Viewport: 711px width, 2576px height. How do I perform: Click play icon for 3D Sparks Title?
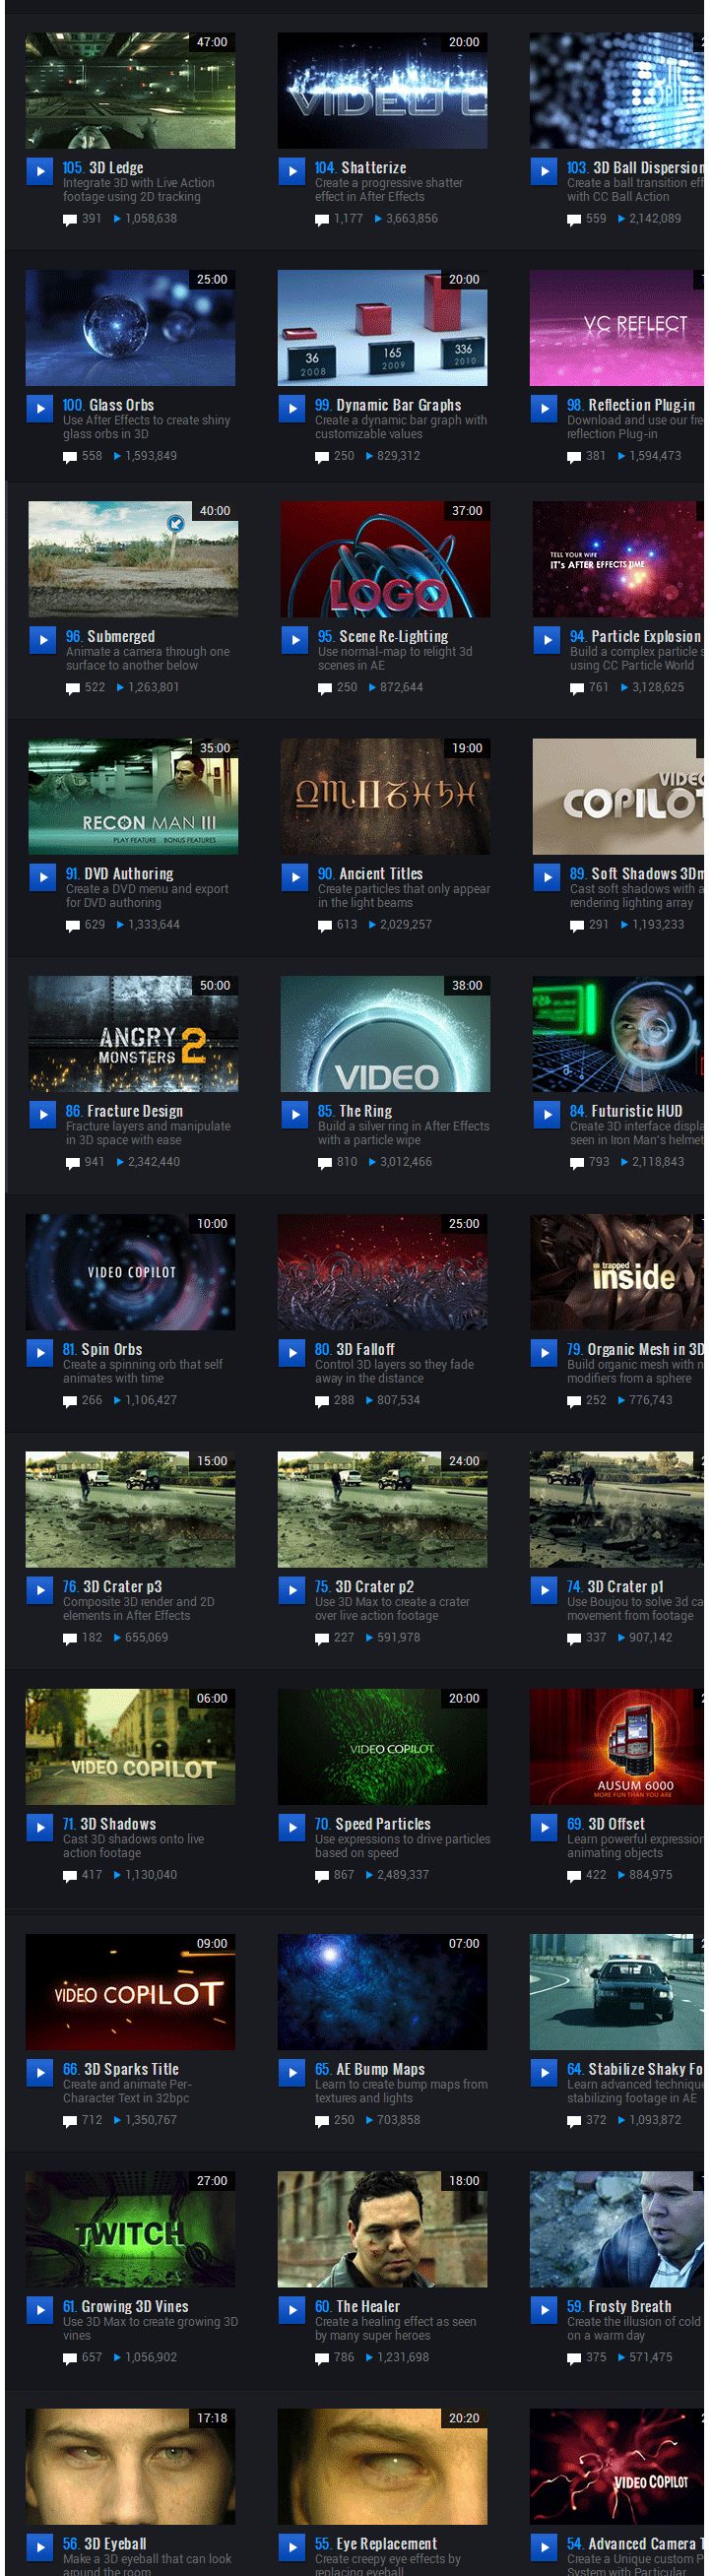[39, 2072]
